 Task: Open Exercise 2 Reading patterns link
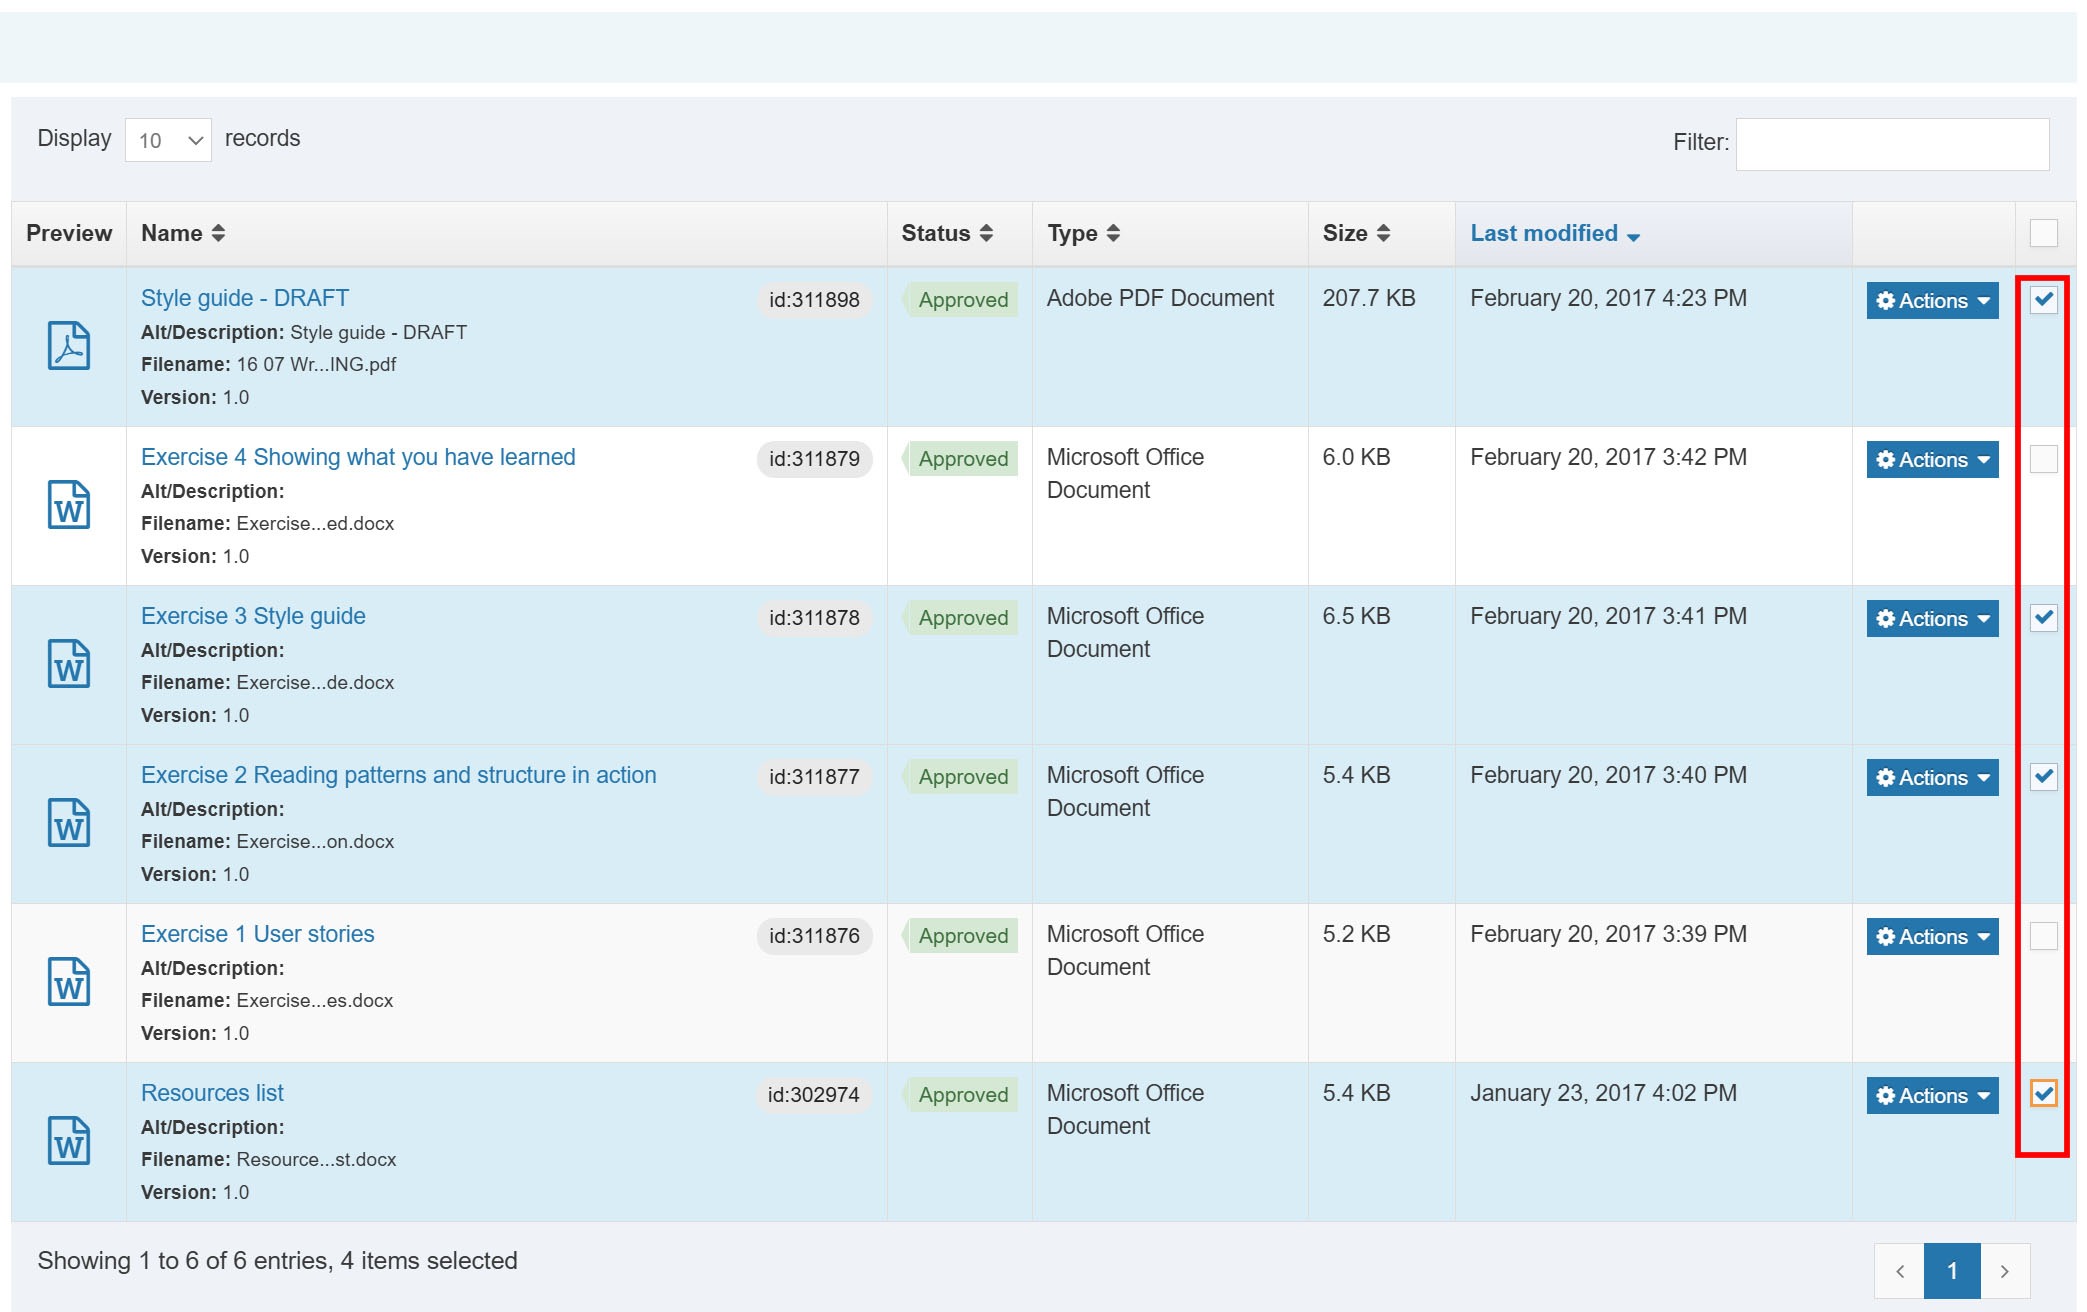[398, 775]
